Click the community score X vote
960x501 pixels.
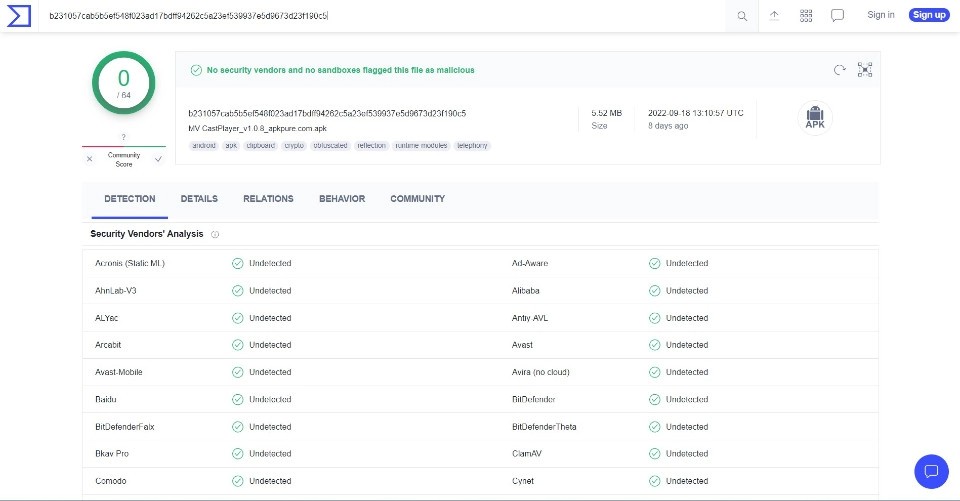(x=89, y=159)
